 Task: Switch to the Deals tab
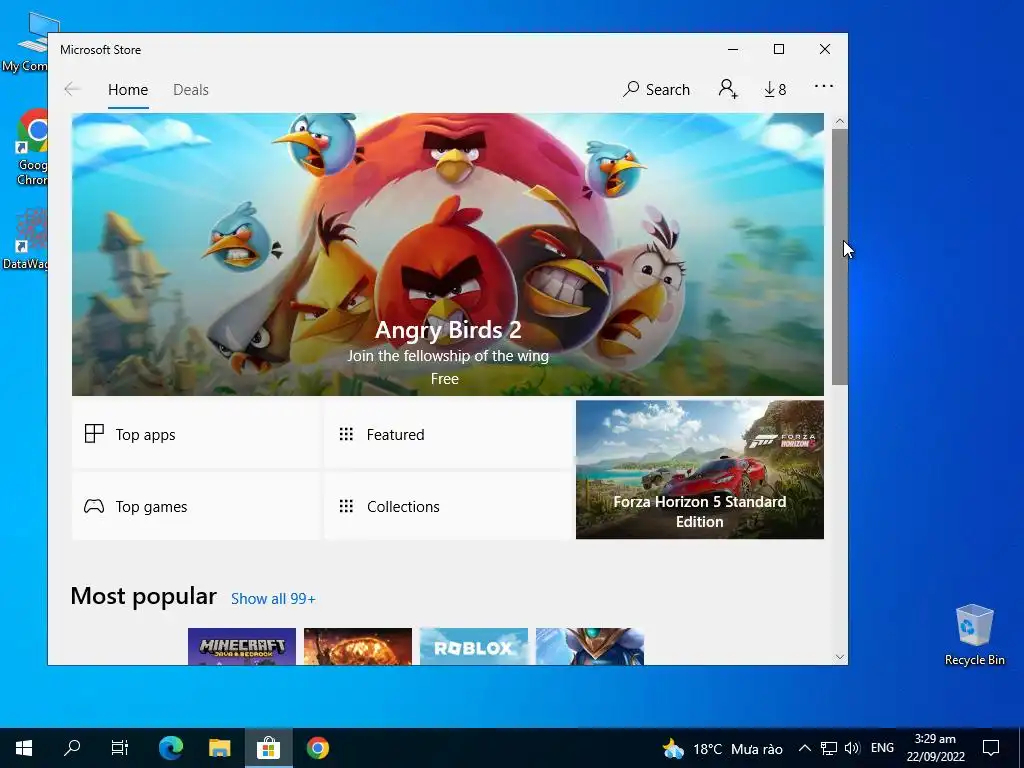point(191,89)
